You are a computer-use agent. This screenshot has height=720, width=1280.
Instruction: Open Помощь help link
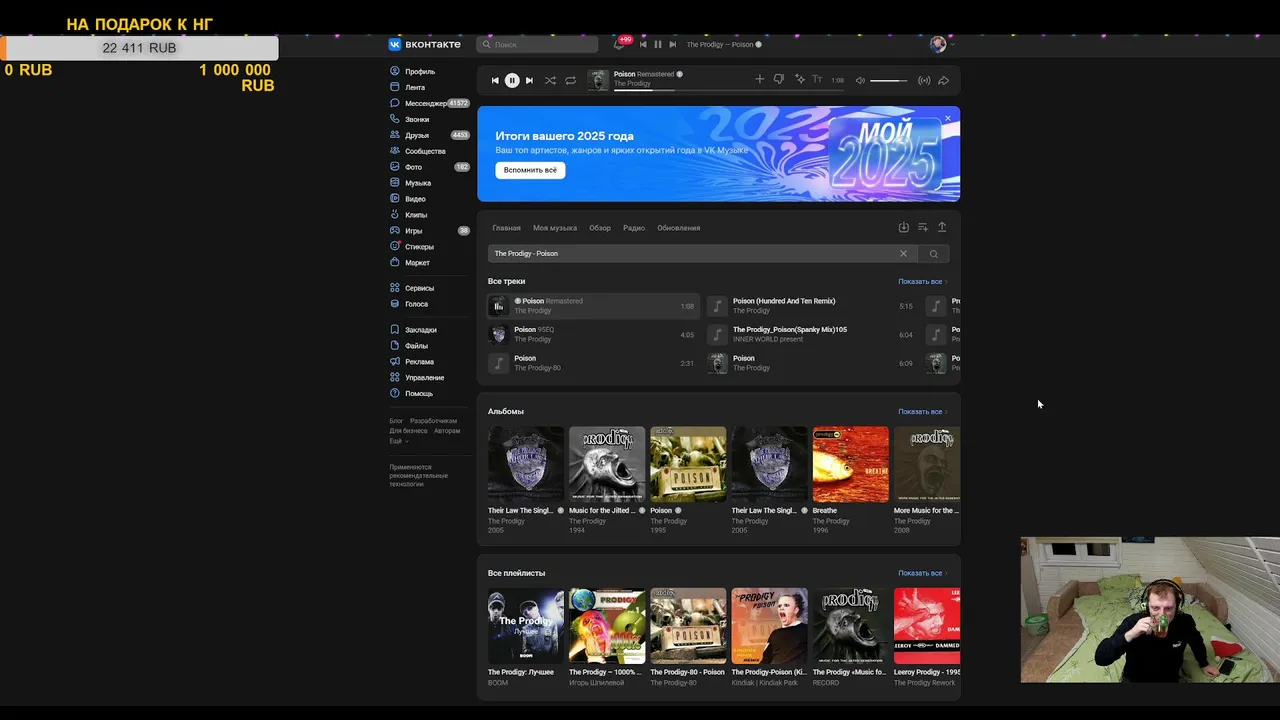coord(411,394)
